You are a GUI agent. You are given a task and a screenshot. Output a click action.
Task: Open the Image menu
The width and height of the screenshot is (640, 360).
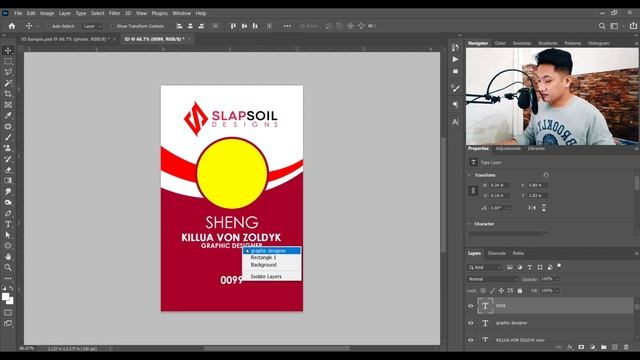point(47,13)
